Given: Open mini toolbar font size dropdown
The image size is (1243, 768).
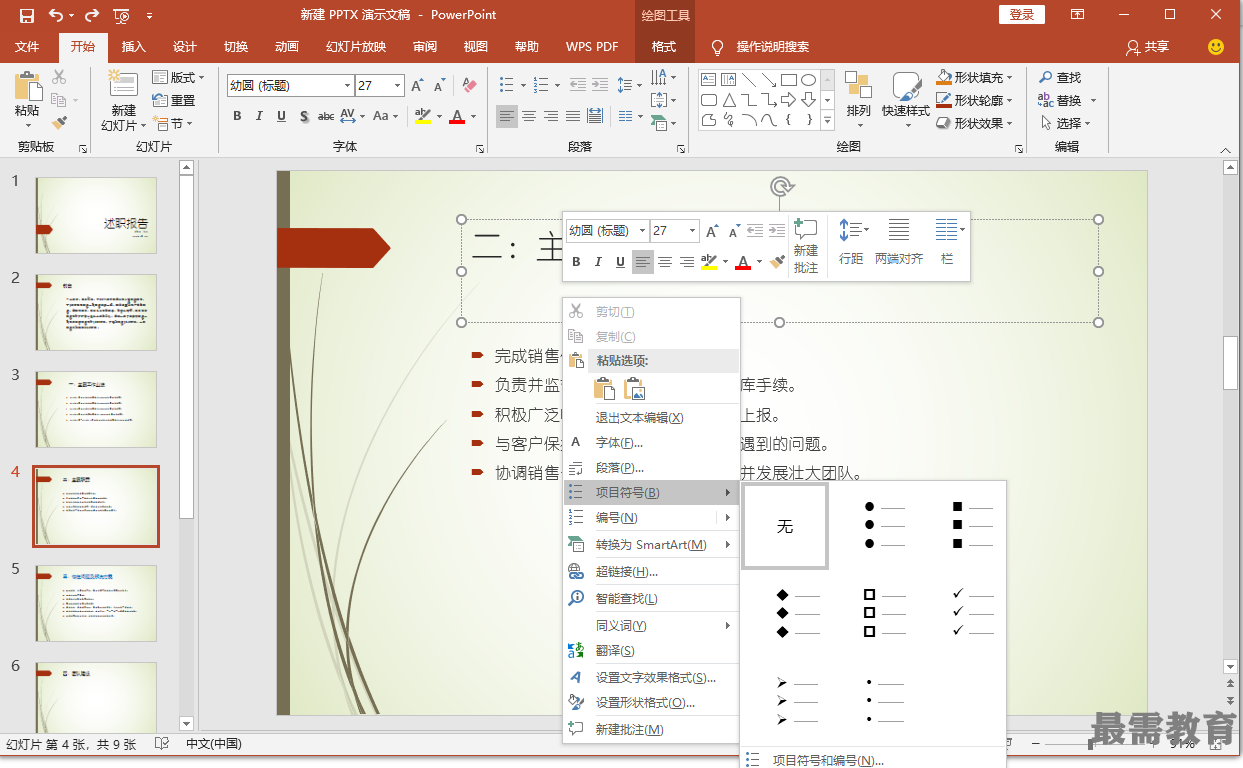Looking at the screenshot, I should pos(692,231).
